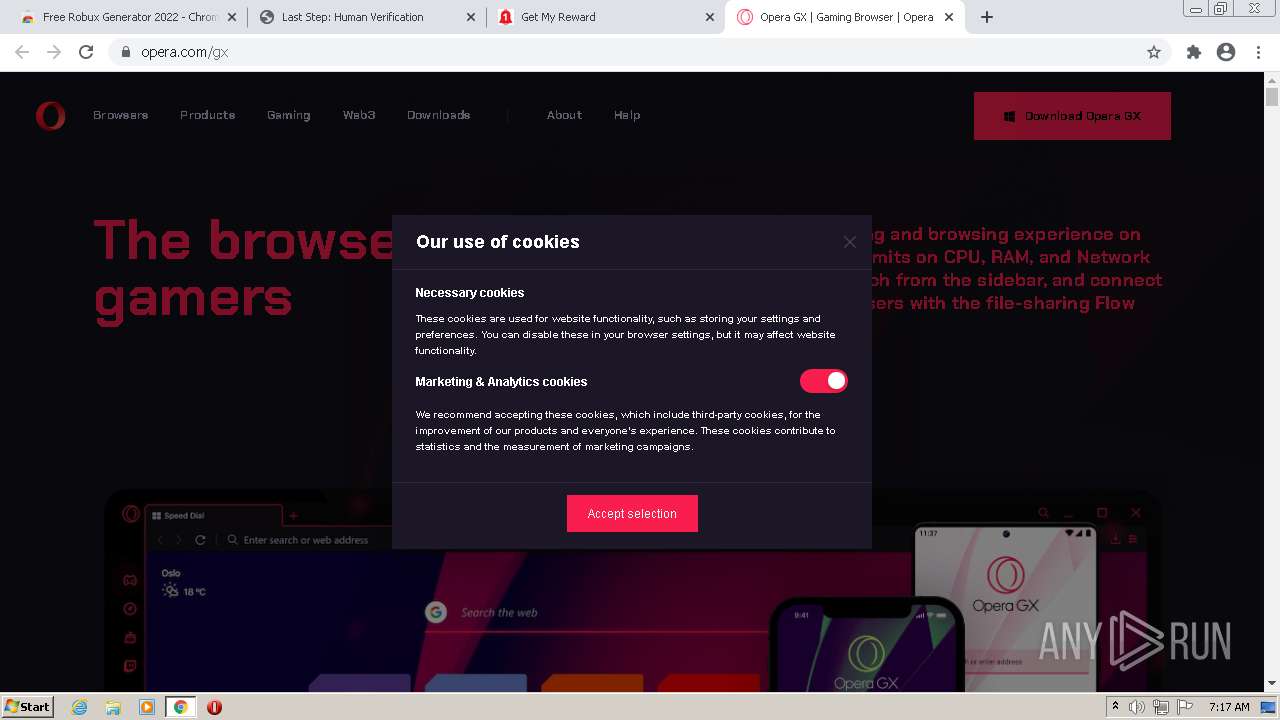This screenshot has height=720, width=1280.
Task: Open the Chrome three-dot menu
Action: [1258, 52]
